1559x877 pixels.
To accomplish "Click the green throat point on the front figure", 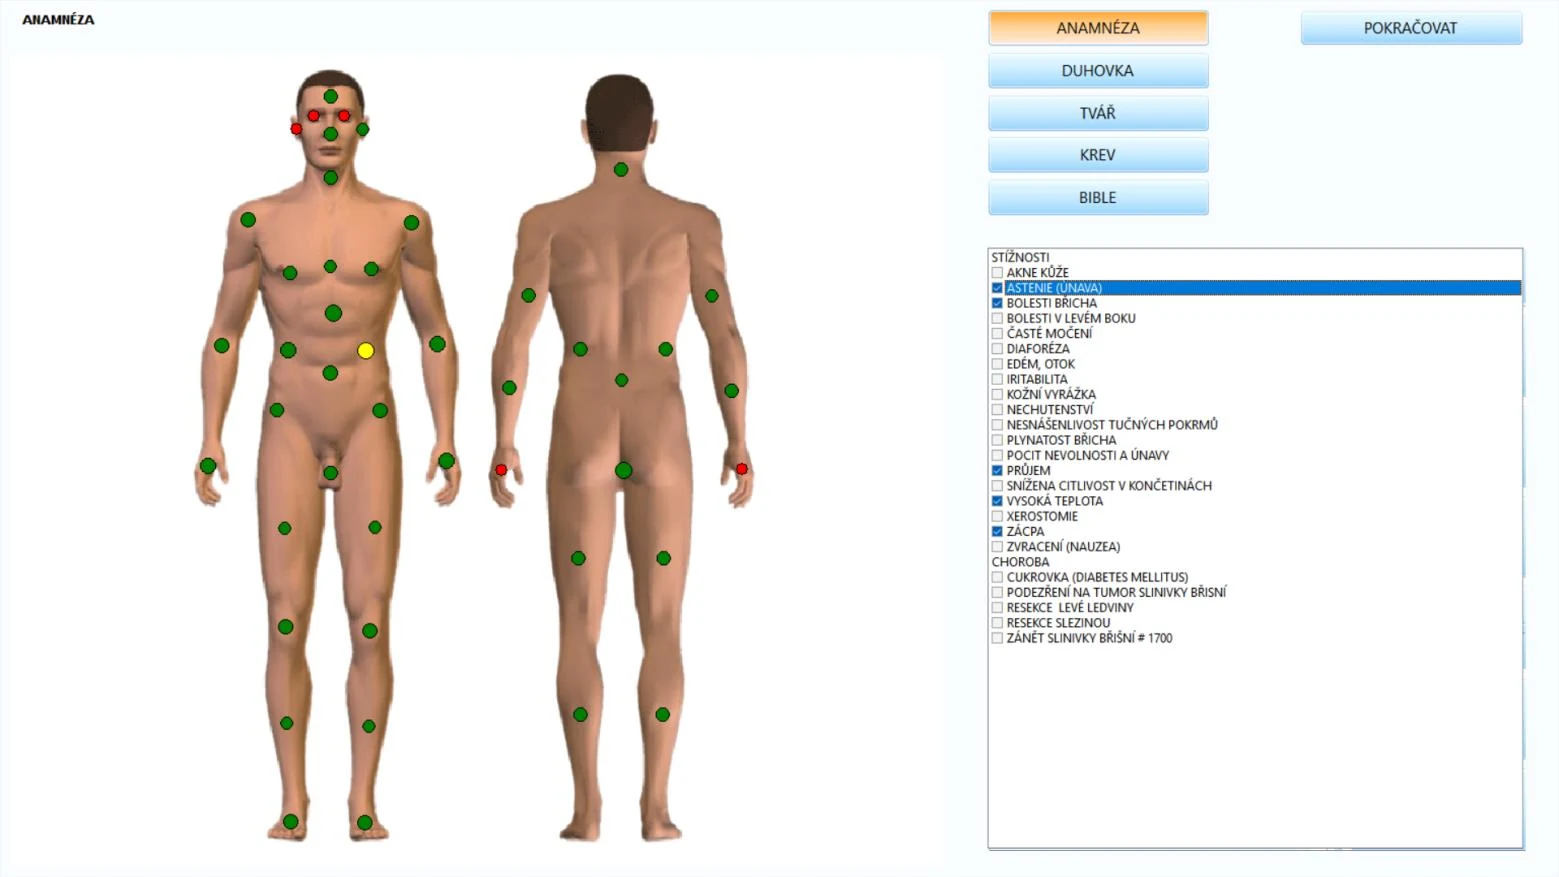I will pos(331,178).
